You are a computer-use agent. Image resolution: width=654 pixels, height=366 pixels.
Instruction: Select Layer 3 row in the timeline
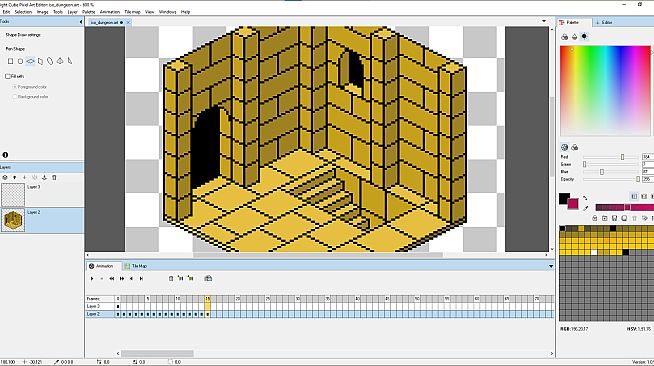point(320,306)
